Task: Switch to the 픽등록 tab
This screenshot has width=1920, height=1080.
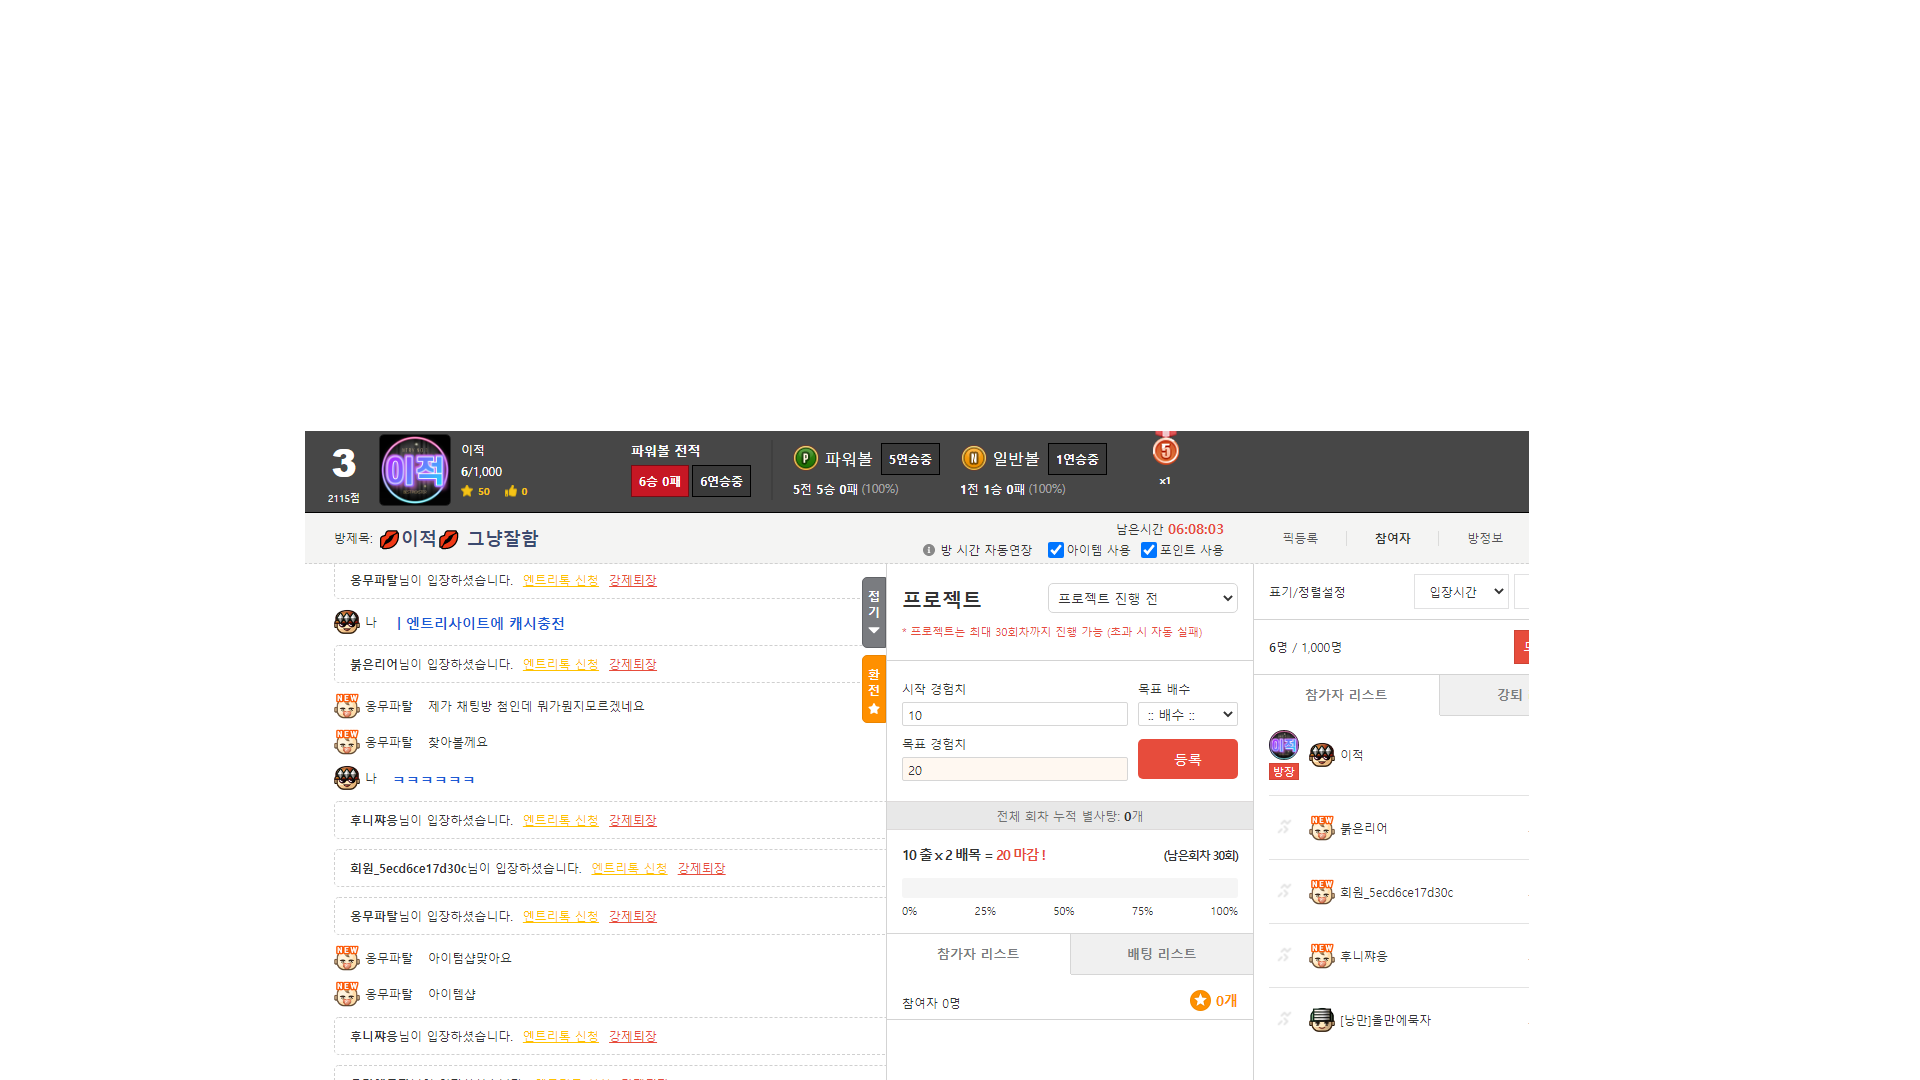Action: [1300, 538]
